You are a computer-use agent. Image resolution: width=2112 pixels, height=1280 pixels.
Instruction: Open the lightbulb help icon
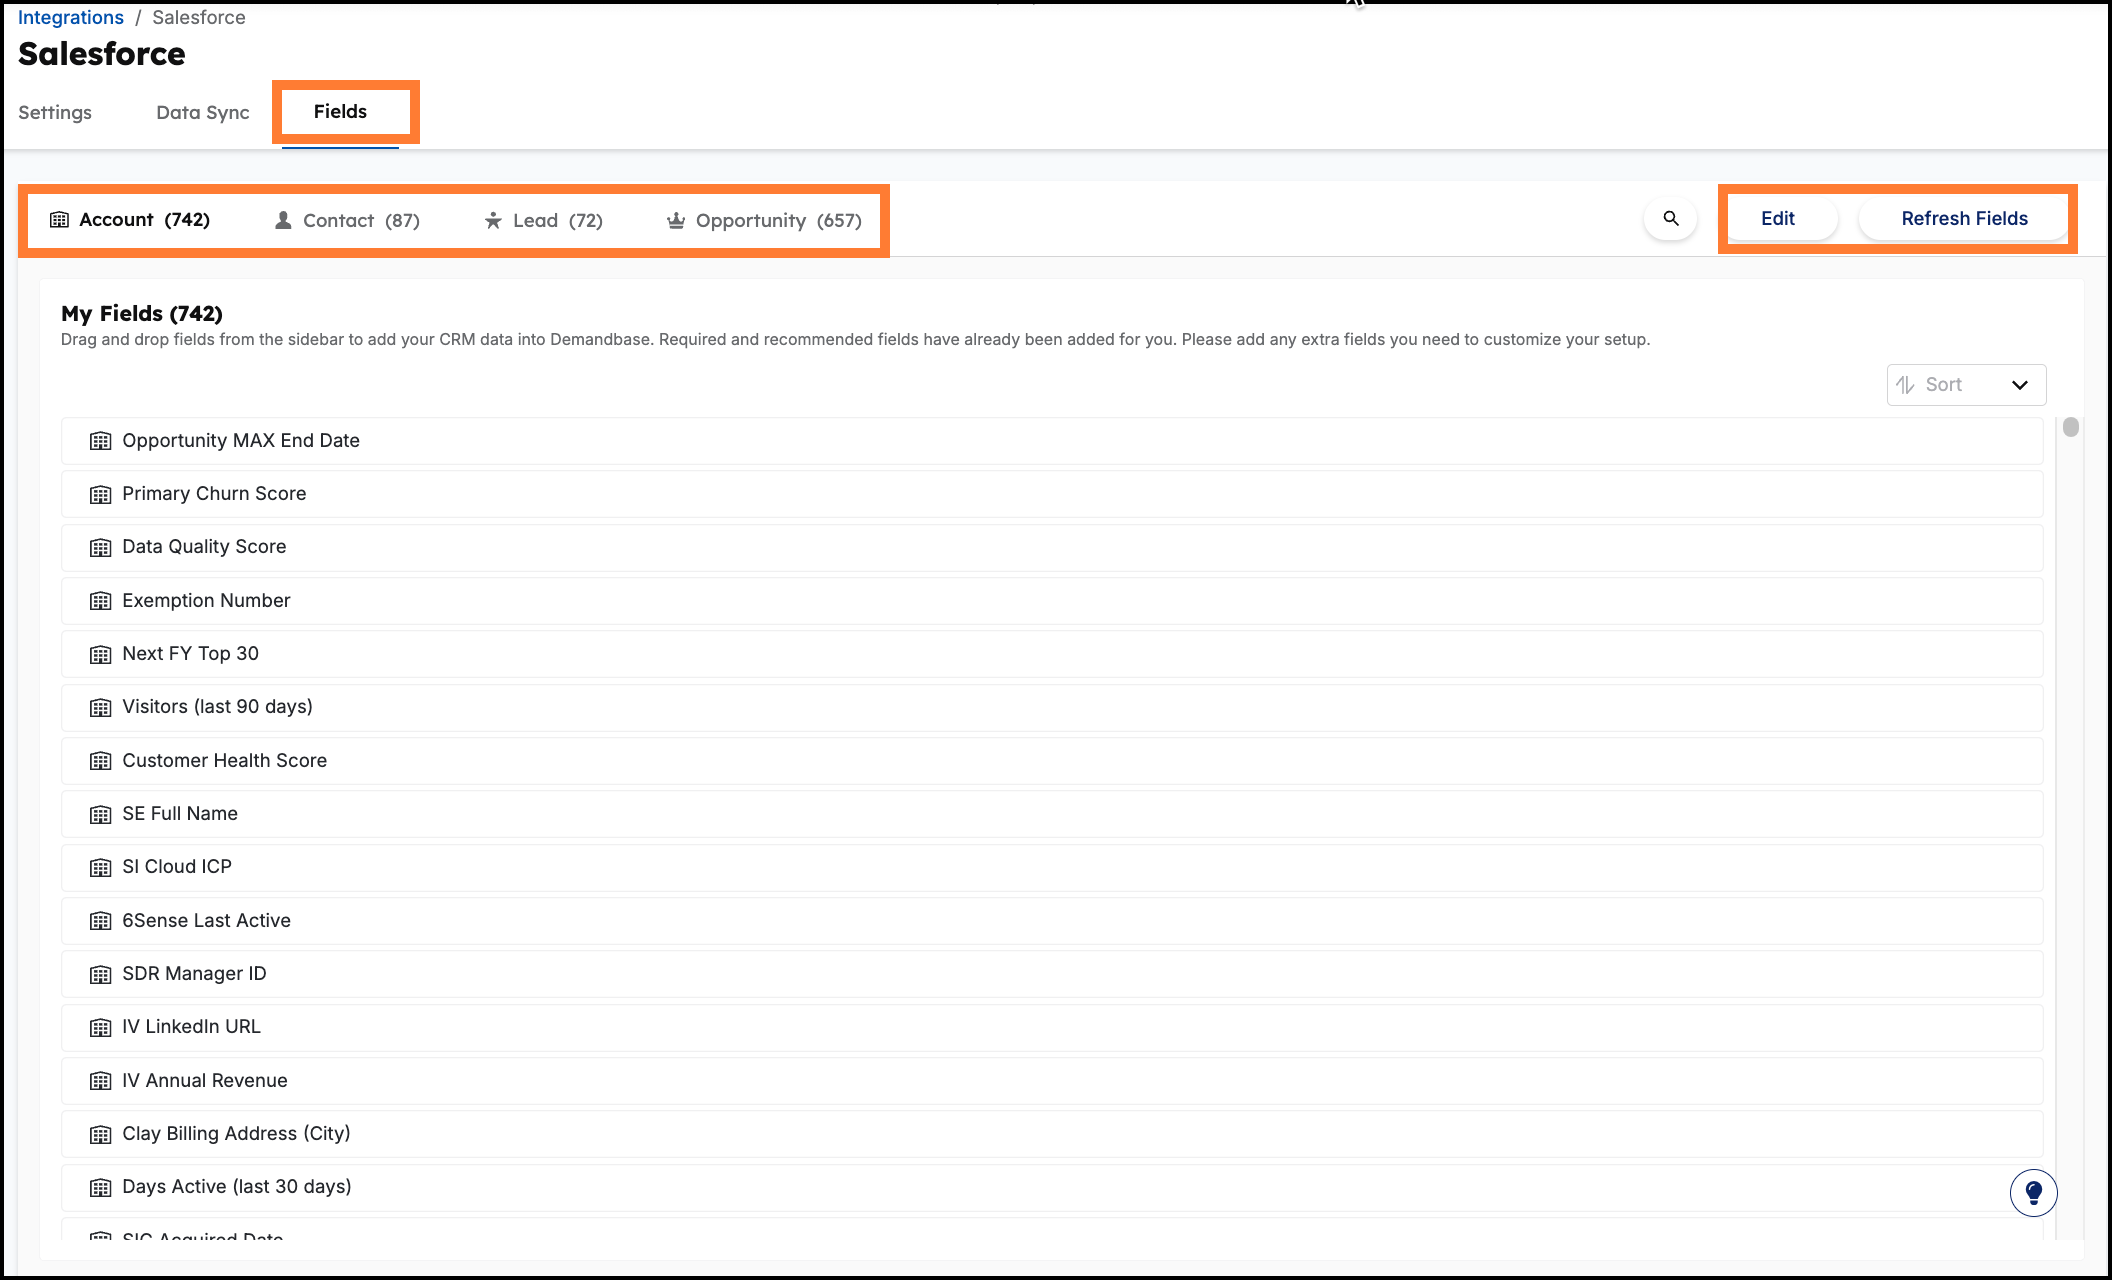[2033, 1192]
